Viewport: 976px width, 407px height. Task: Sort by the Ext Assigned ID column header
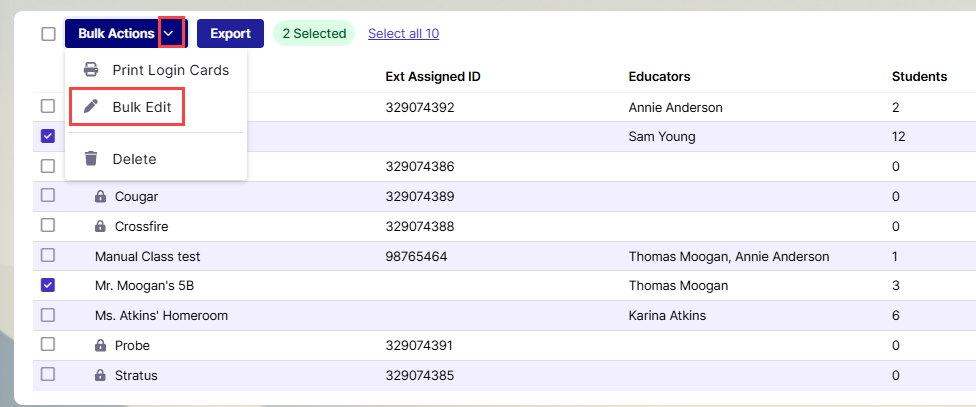click(433, 77)
